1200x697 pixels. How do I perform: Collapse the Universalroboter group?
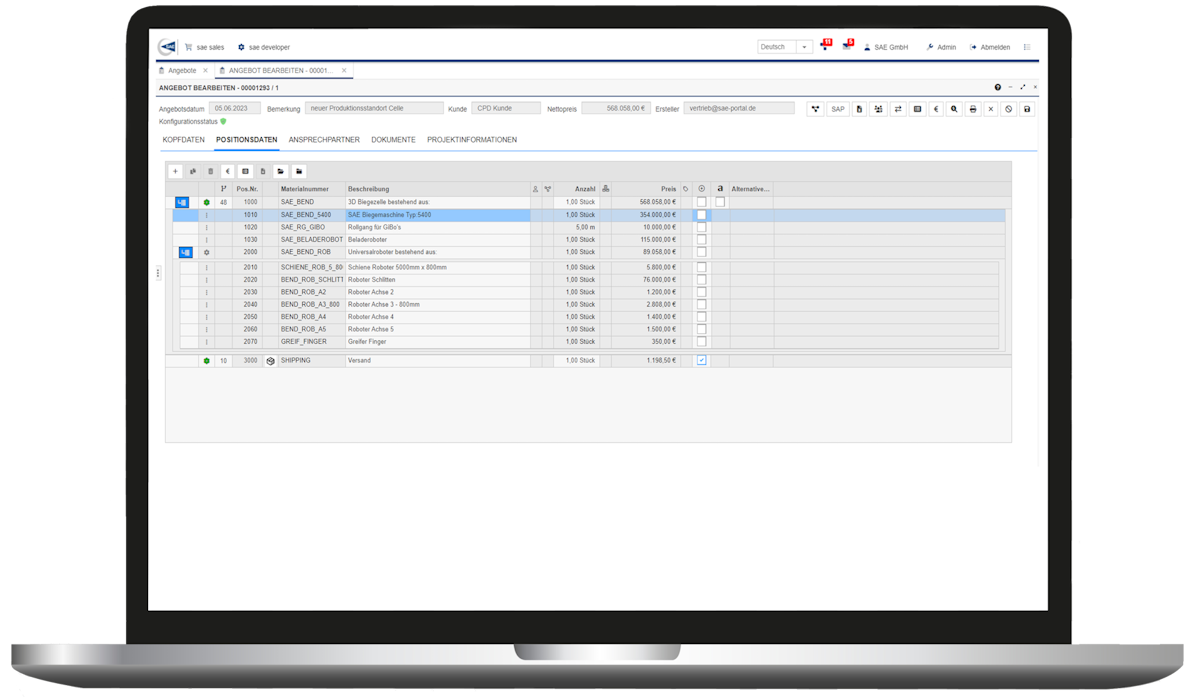point(185,251)
